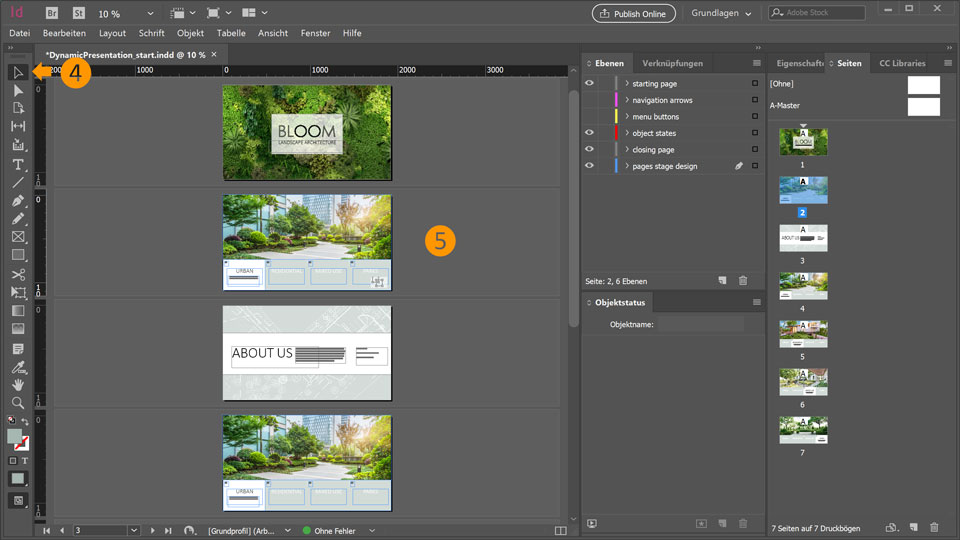Click the trash icon in Ebenen panel
Screen dimensions: 960x540
(742, 281)
